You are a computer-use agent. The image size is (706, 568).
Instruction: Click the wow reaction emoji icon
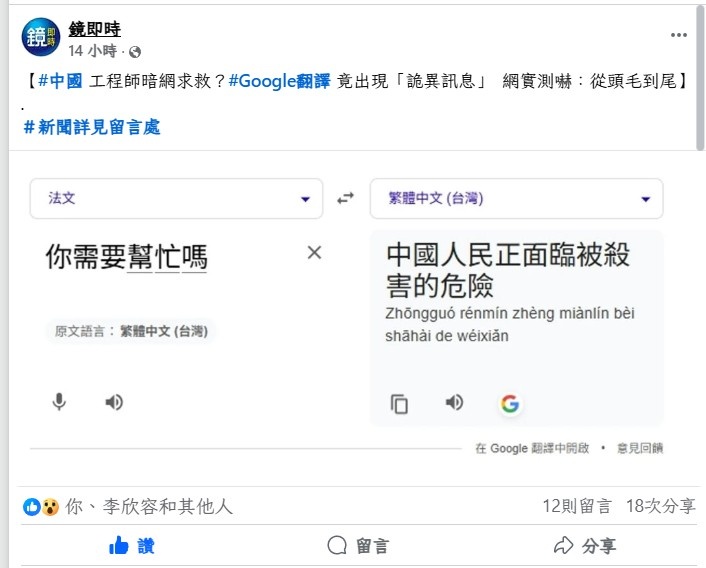click(x=50, y=507)
